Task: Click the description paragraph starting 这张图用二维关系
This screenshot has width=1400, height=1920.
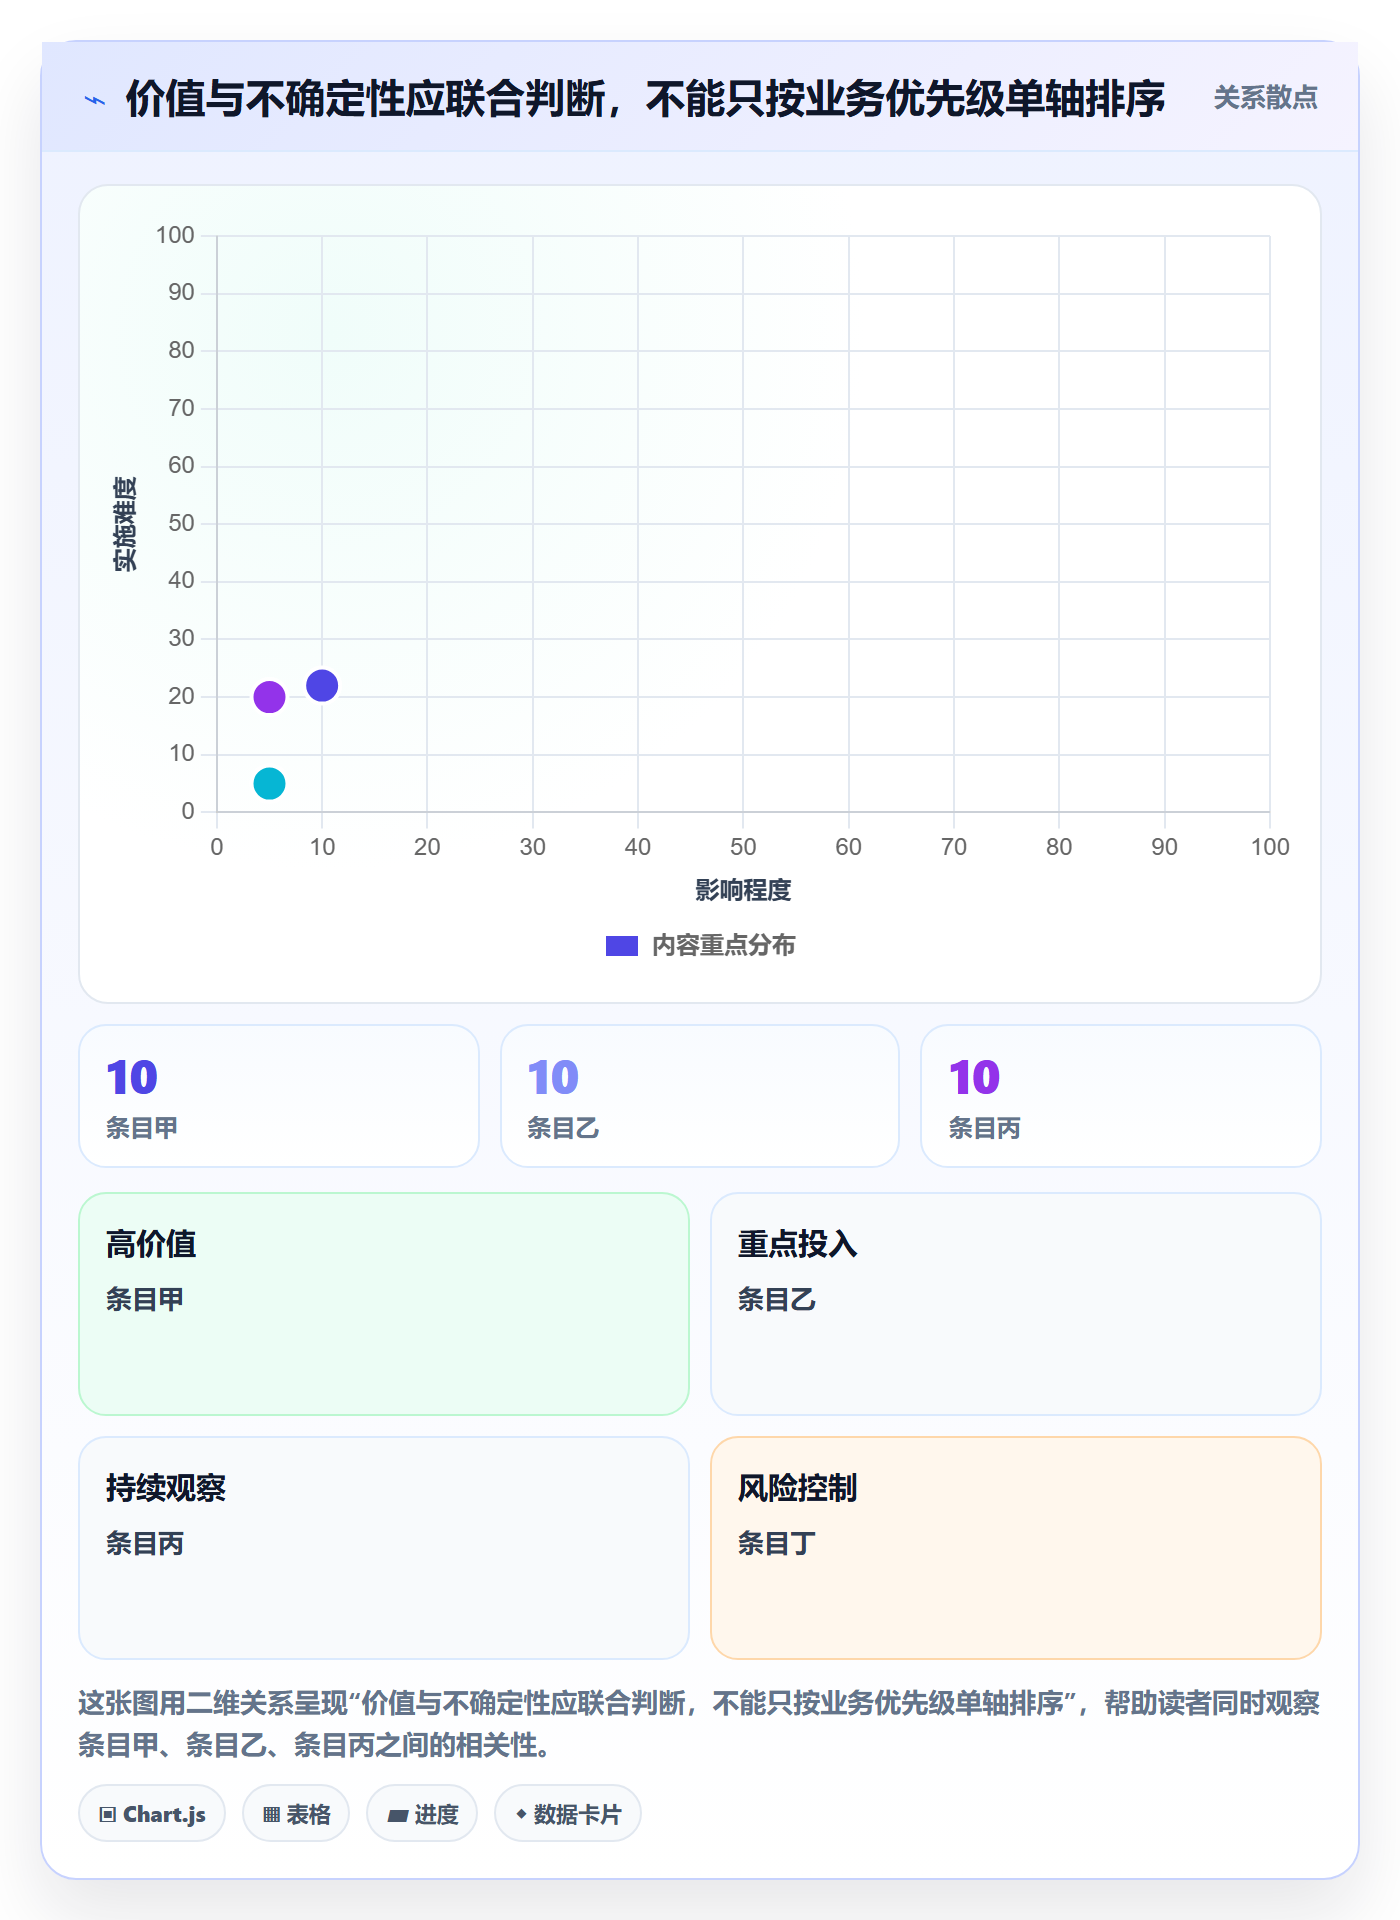Action: (x=700, y=1724)
